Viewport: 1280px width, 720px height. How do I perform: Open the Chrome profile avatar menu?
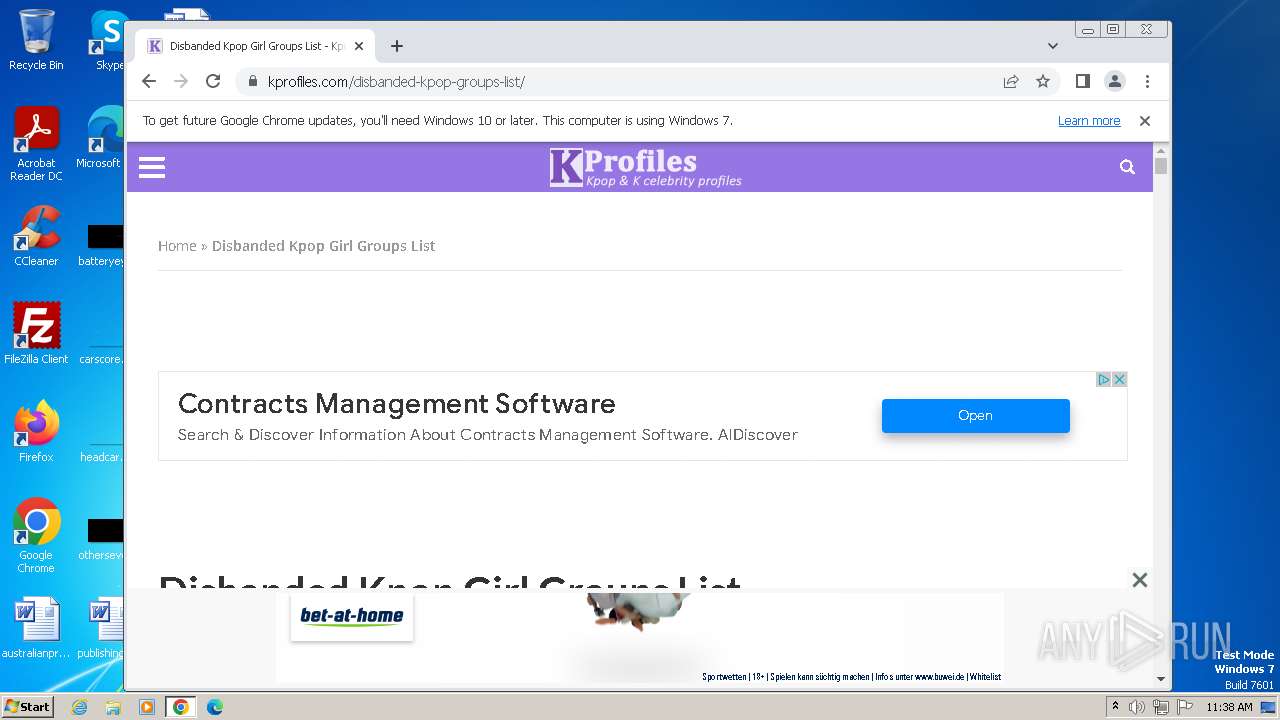[1114, 81]
